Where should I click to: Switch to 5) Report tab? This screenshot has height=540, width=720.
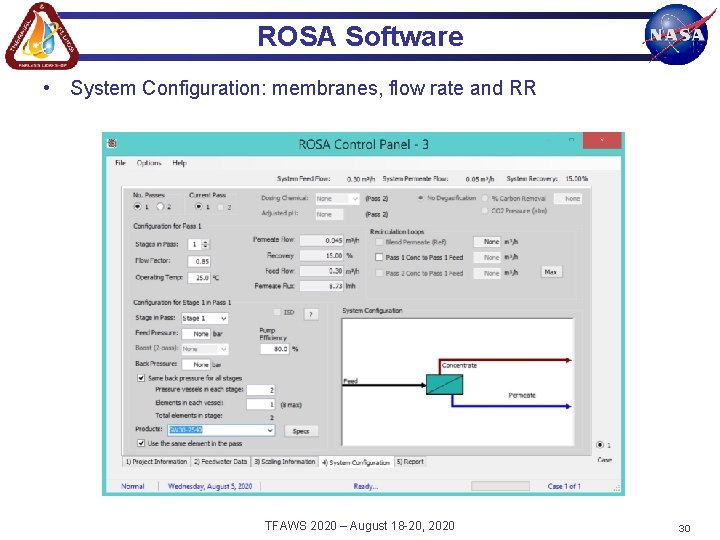point(410,461)
